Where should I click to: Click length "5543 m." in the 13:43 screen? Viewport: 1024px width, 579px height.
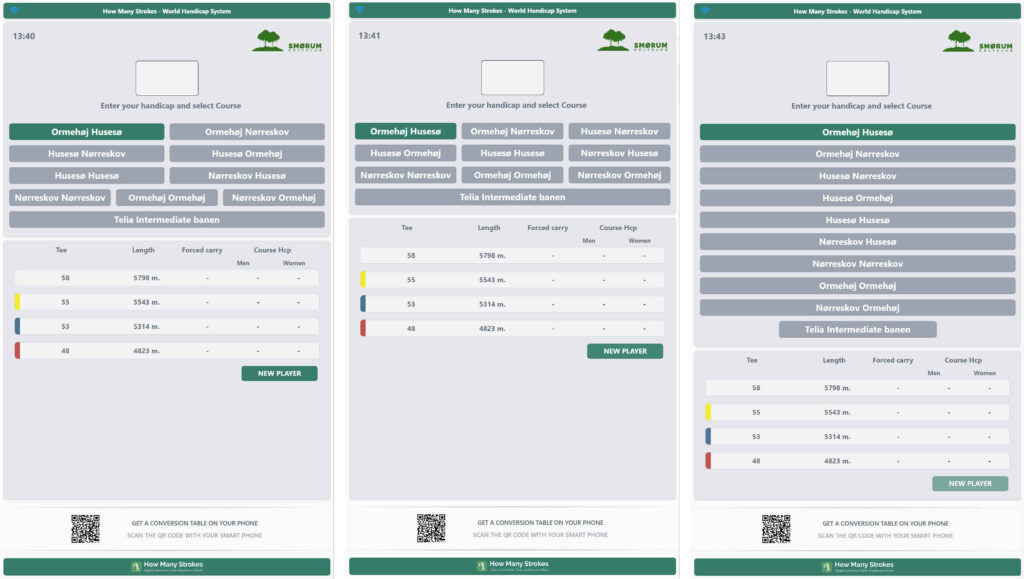pos(837,413)
